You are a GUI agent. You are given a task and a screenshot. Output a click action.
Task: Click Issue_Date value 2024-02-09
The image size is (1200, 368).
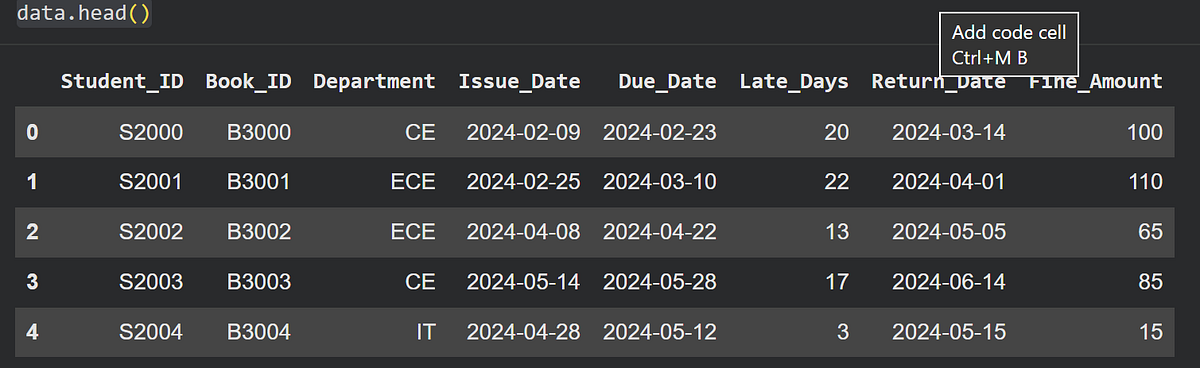click(523, 132)
